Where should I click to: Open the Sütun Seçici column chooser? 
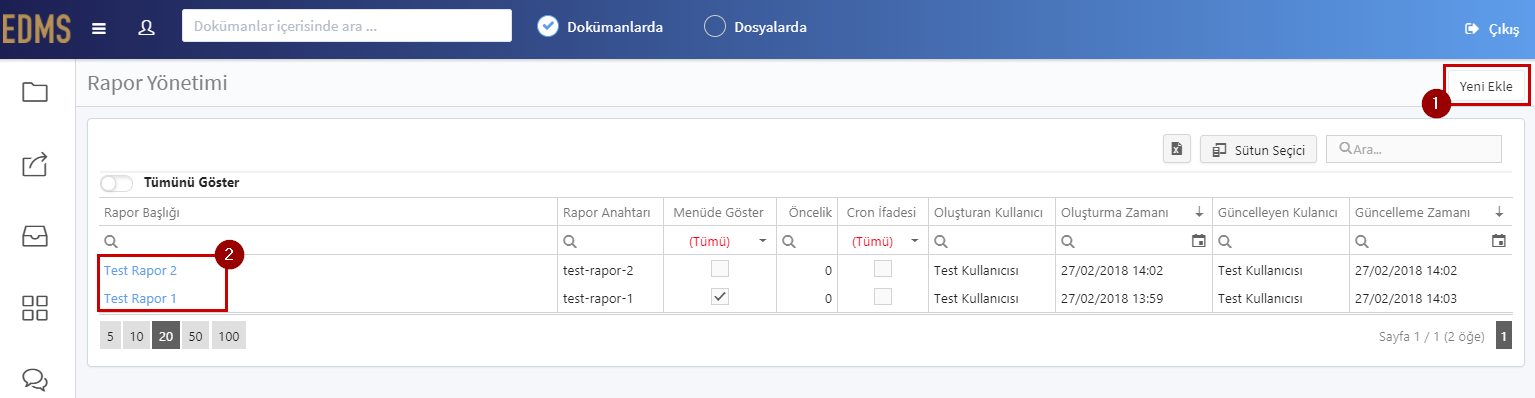[x=1258, y=149]
